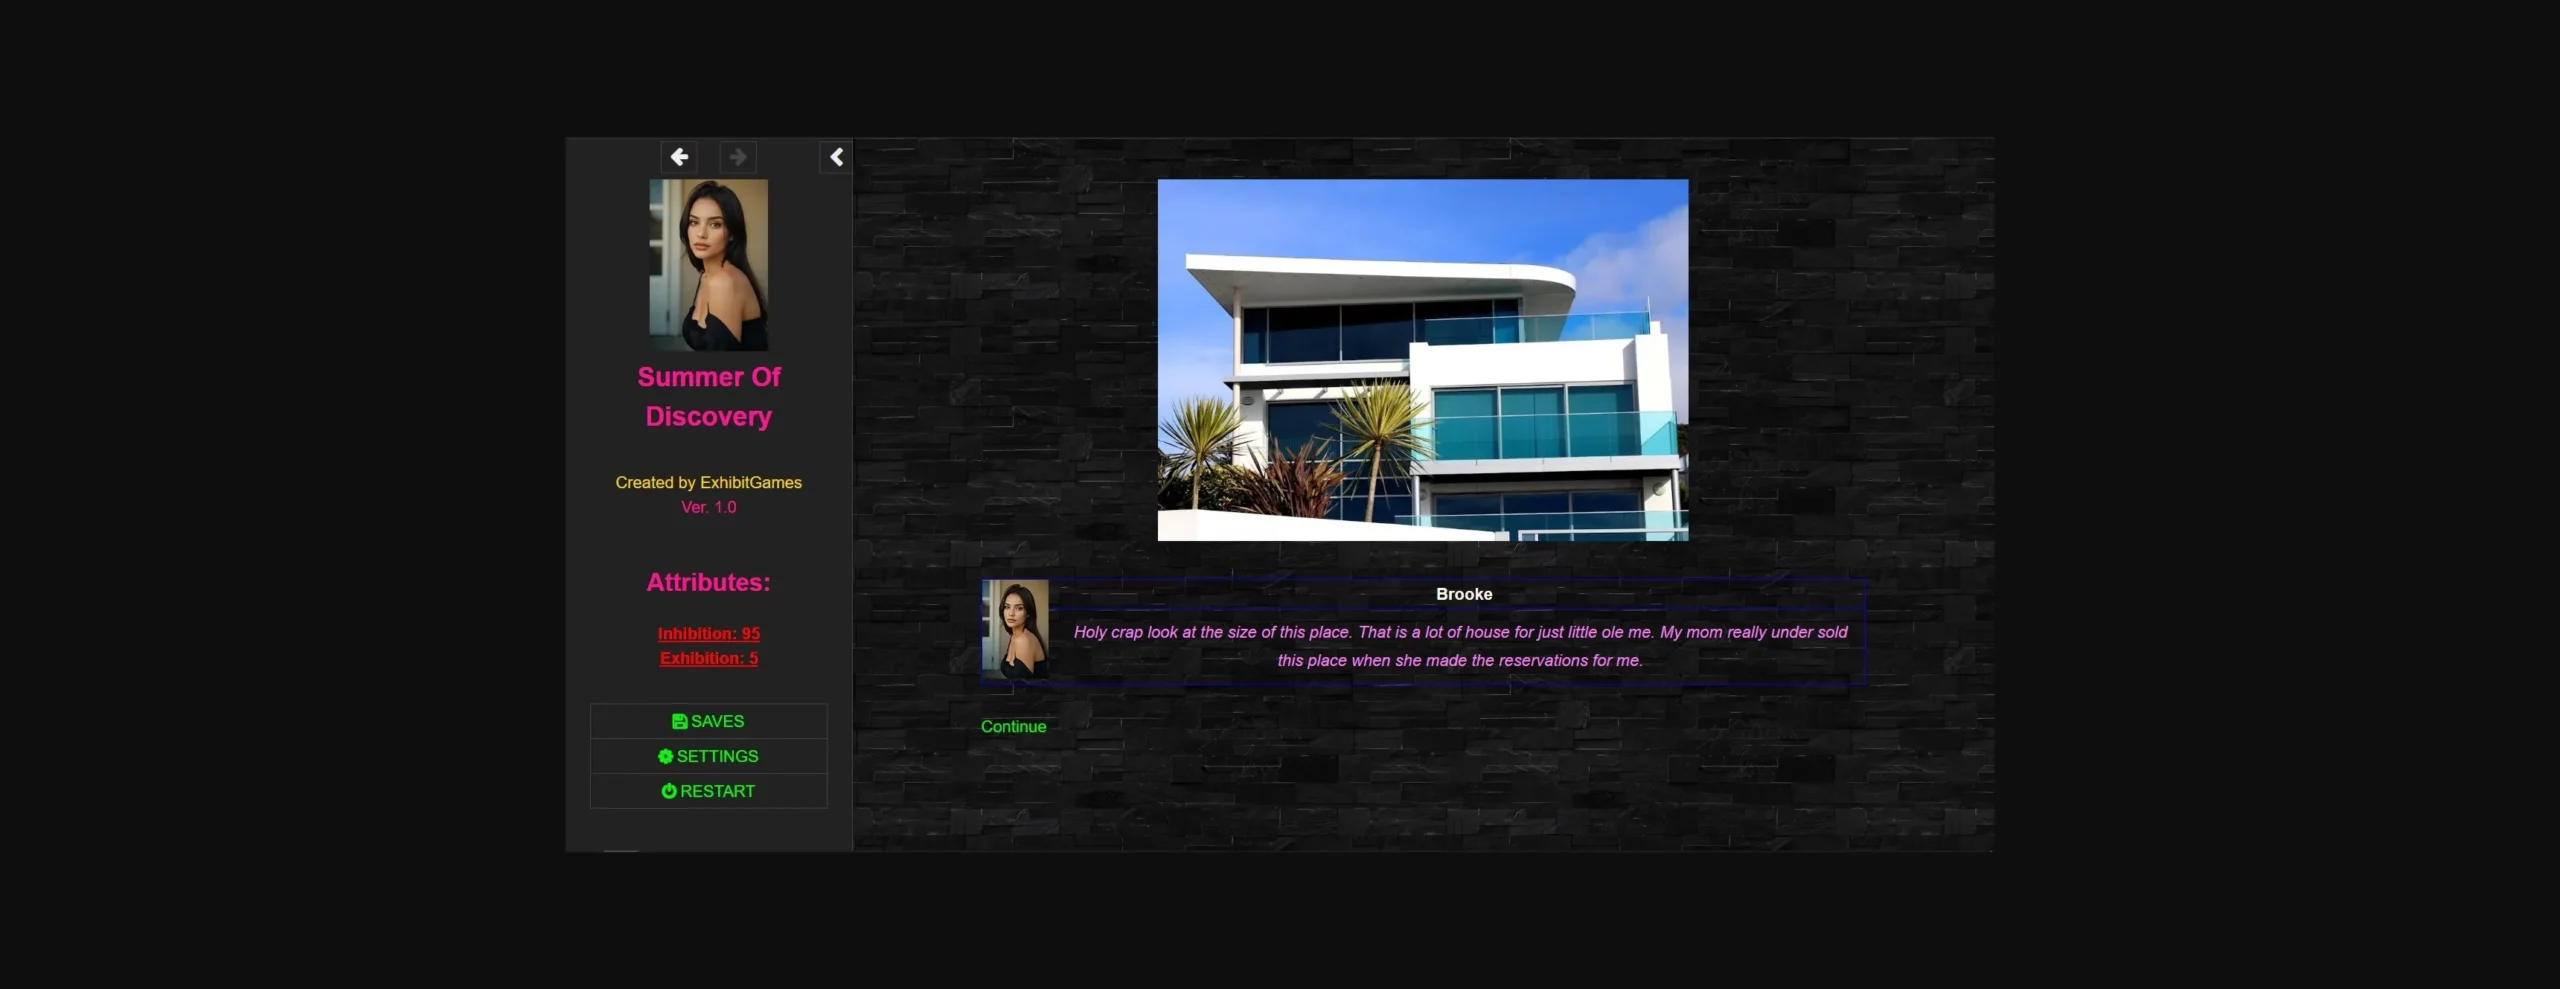Image resolution: width=2560 pixels, height=989 pixels.
Task: Click the gear icon beside SETTINGS
Action: (665, 756)
